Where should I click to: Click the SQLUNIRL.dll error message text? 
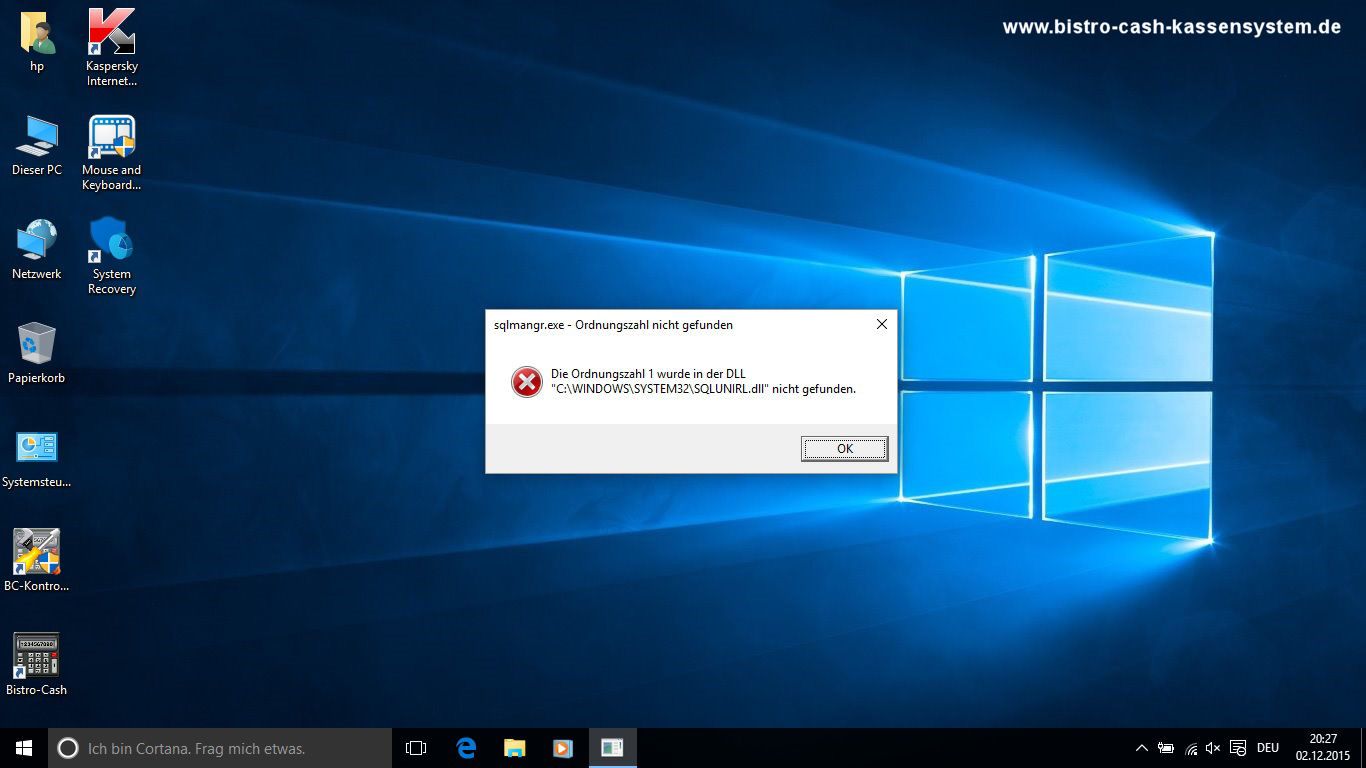point(703,381)
